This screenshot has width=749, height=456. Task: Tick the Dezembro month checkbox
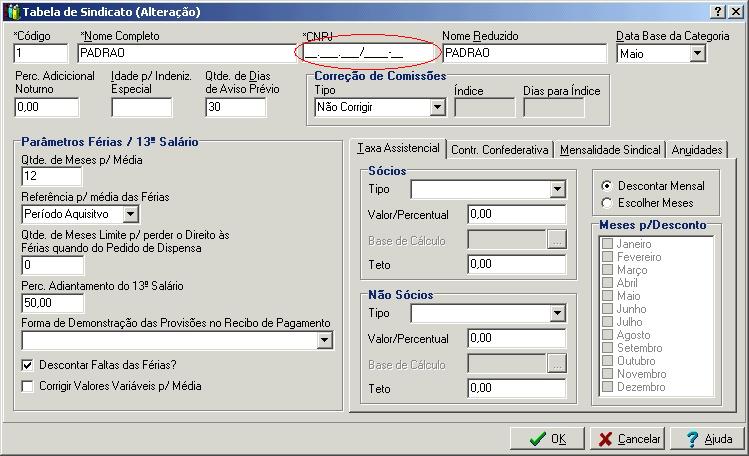pos(607,387)
